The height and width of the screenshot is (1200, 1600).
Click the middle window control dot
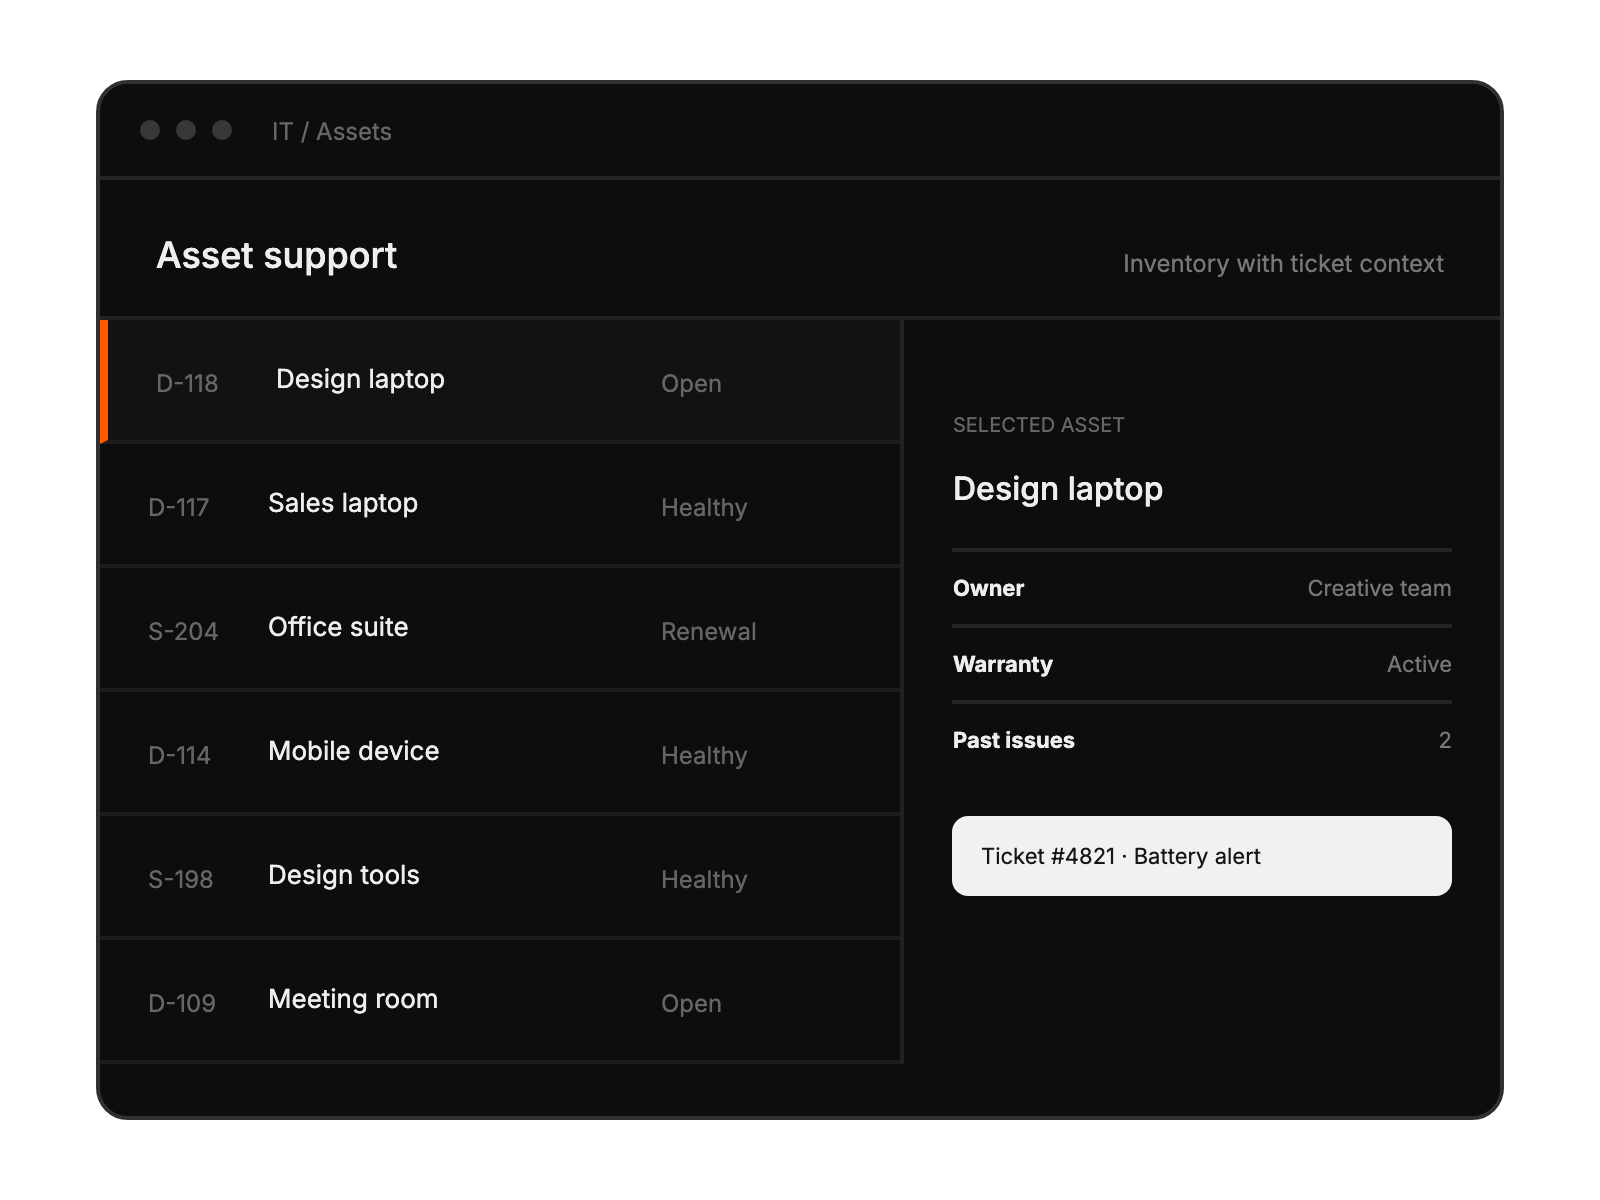tap(186, 130)
